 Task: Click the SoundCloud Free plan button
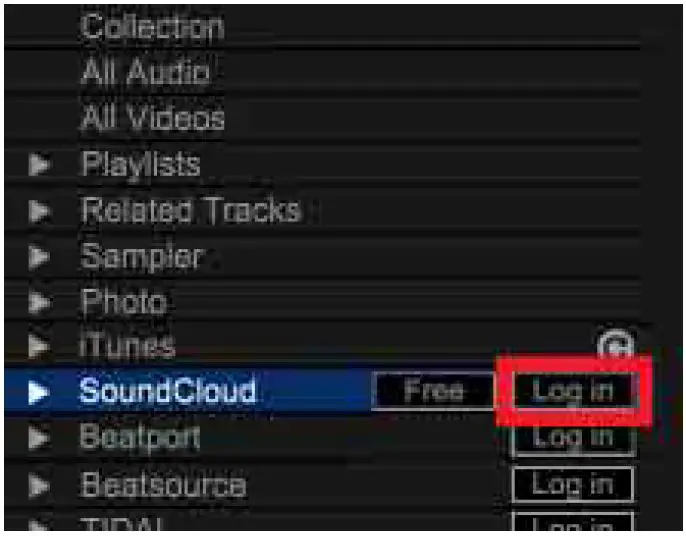pos(433,390)
